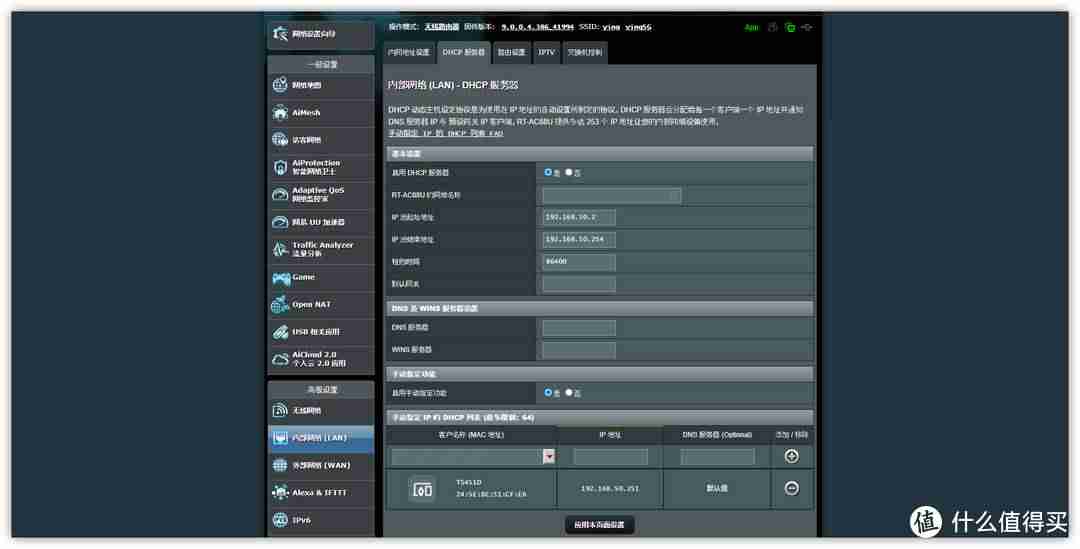This screenshot has width=1080, height=549.
Task: Click the AiProtection shield icon
Action: [280, 167]
